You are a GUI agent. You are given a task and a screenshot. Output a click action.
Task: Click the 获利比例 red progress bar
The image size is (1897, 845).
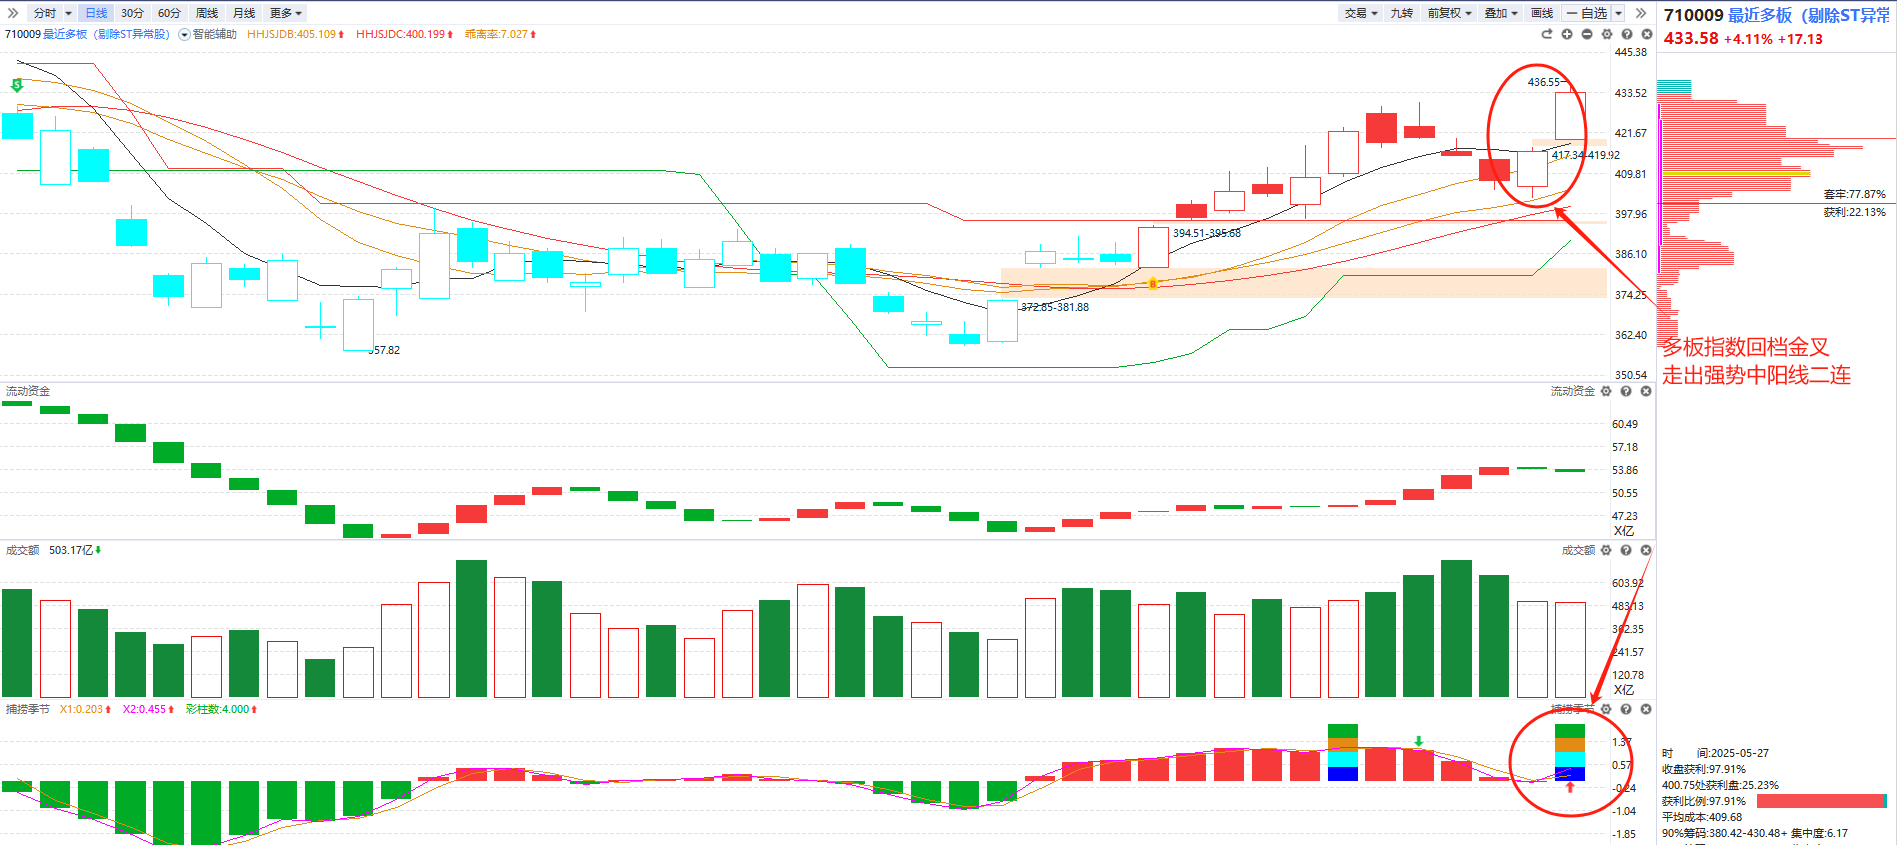(x=1821, y=801)
